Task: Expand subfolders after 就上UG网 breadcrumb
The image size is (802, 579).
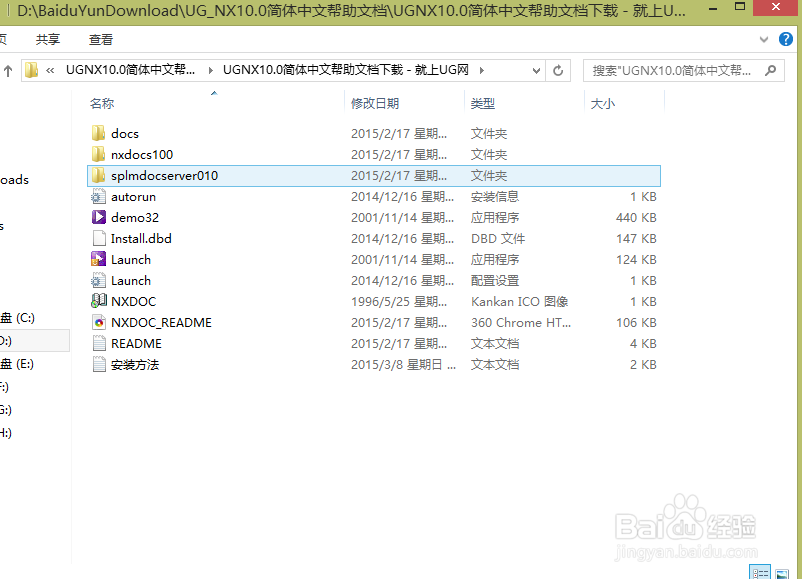Action: (481, 71)
